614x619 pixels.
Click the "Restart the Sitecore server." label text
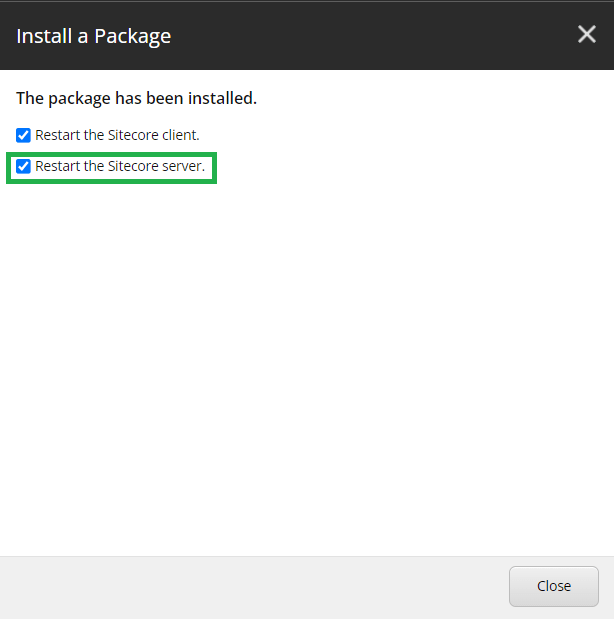coord(120,166)
